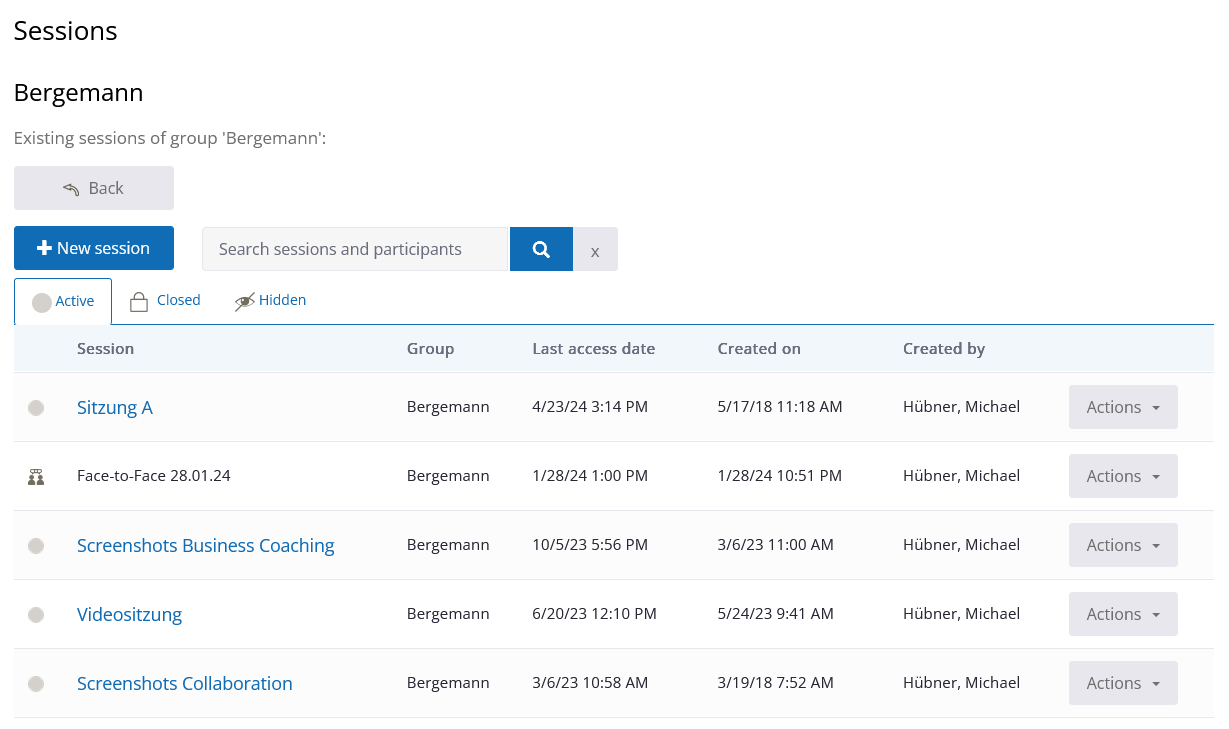Screen dimensions: 1229x729
Task: Click the gray status circle beside Sitzung A
Action: [x=36, y=407]
